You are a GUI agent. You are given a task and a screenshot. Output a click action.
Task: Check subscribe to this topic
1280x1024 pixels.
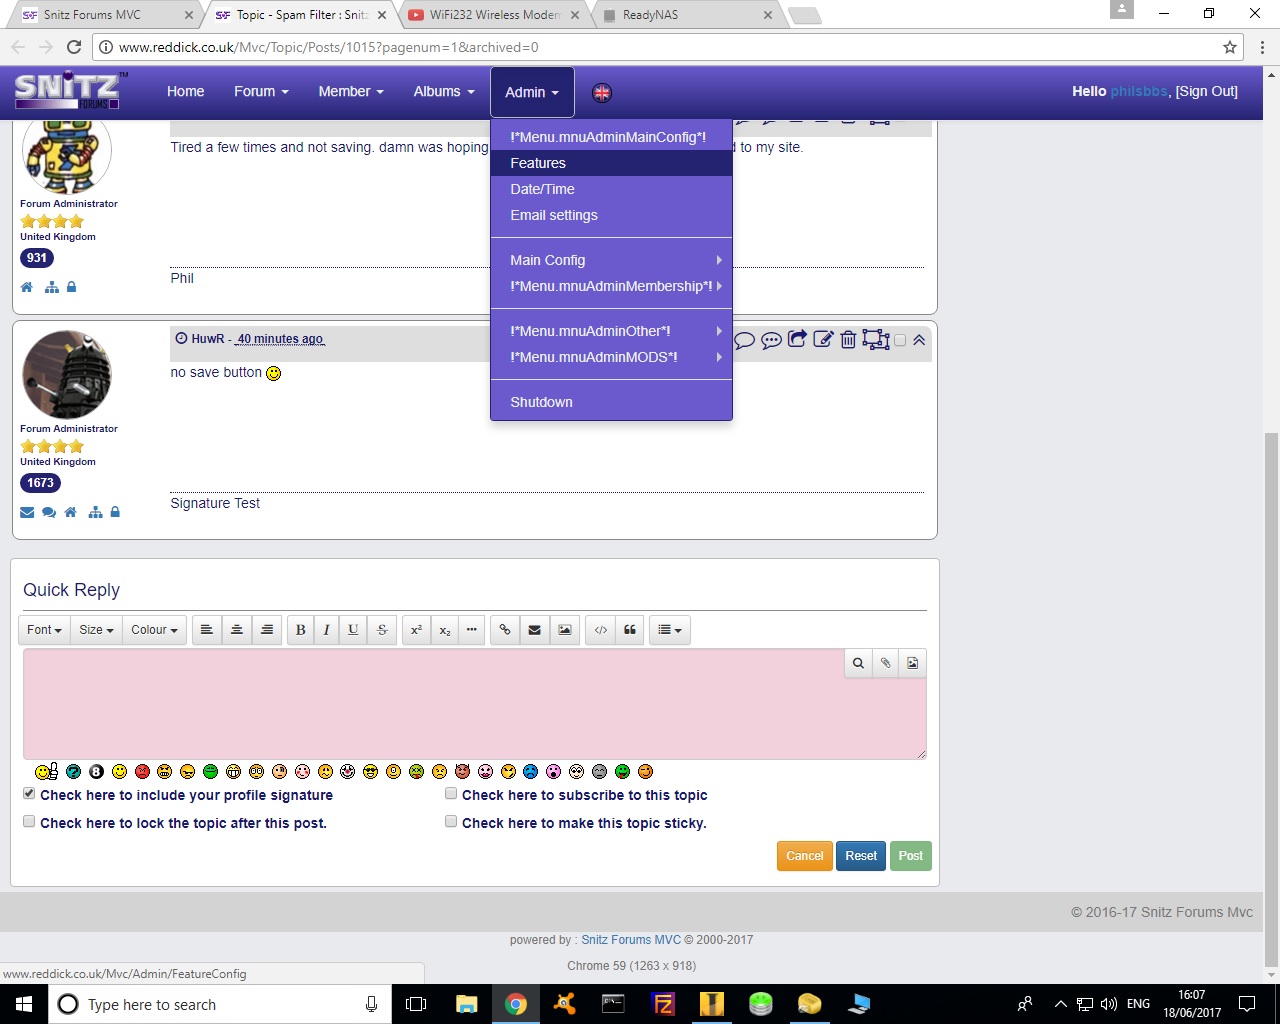click(451, 794)
